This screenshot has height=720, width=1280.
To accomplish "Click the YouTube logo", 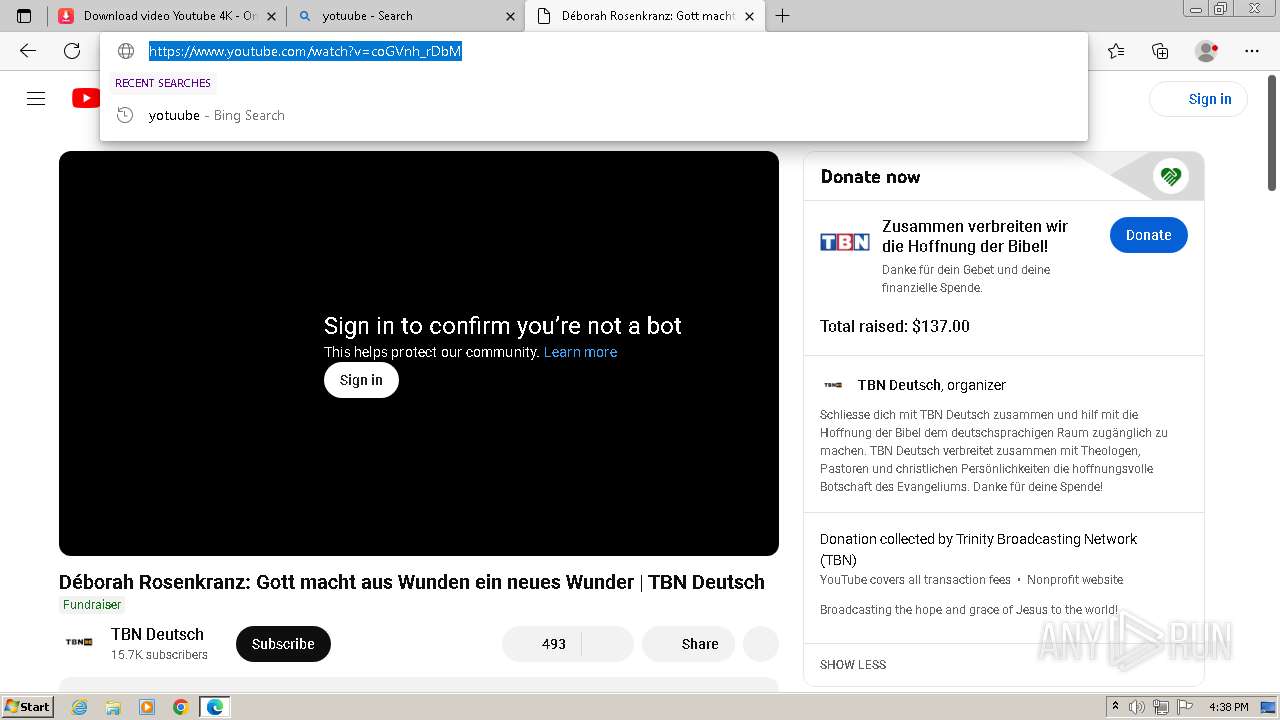I will click(86, 98).
